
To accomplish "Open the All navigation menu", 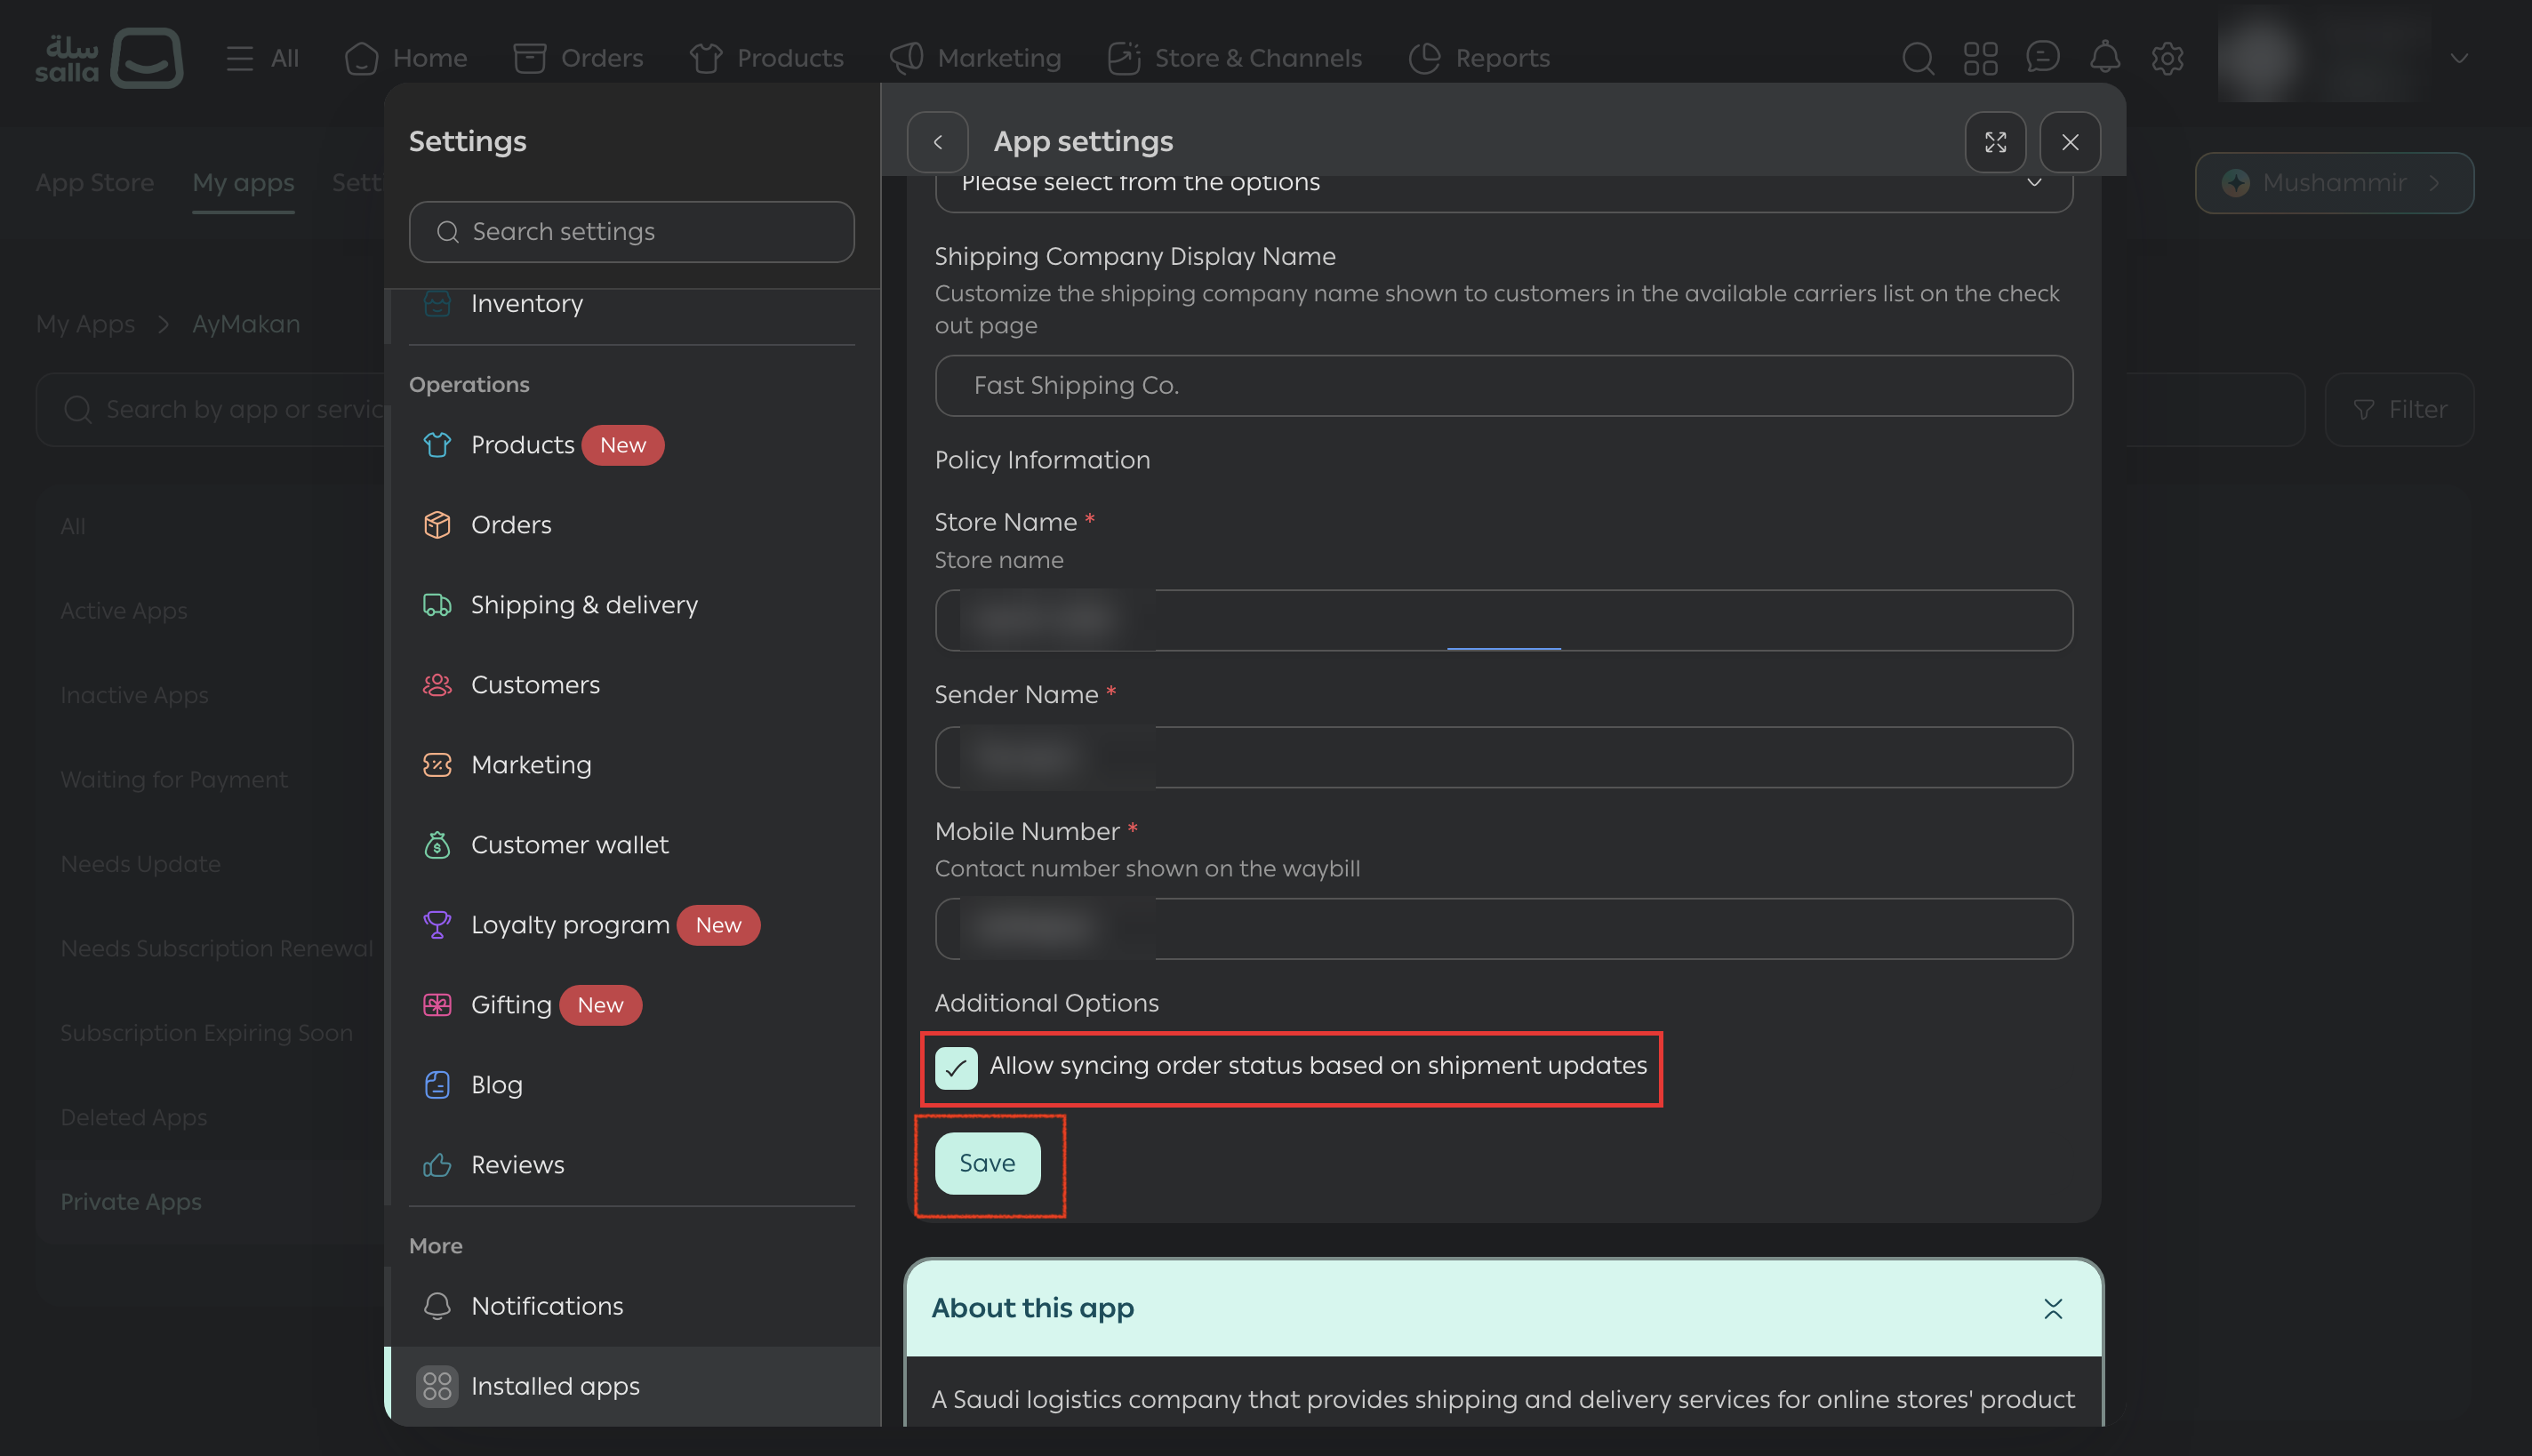I will [262, 58].
